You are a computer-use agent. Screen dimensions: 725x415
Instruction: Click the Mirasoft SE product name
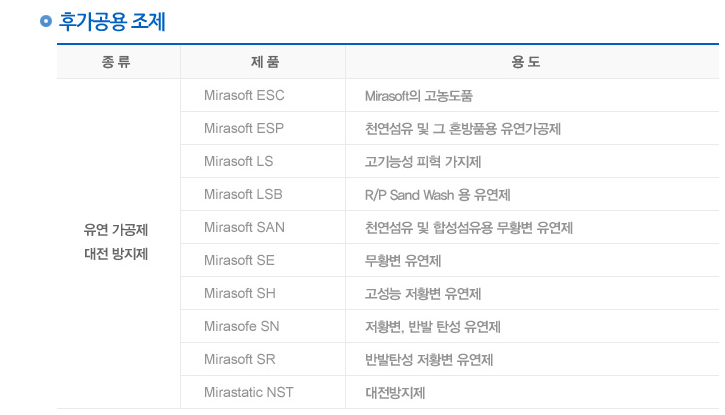pos(238,260)
